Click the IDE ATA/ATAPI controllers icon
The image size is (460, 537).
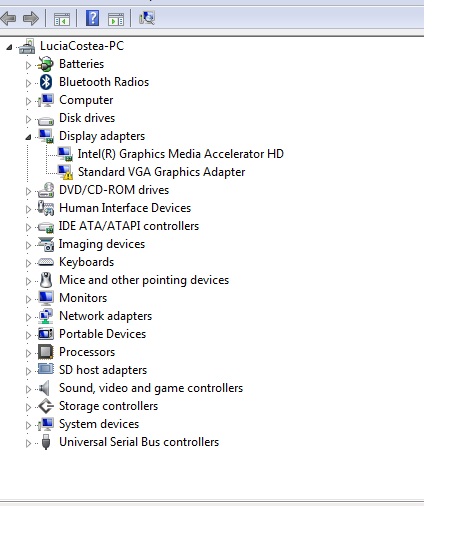[x=46, y=227]
